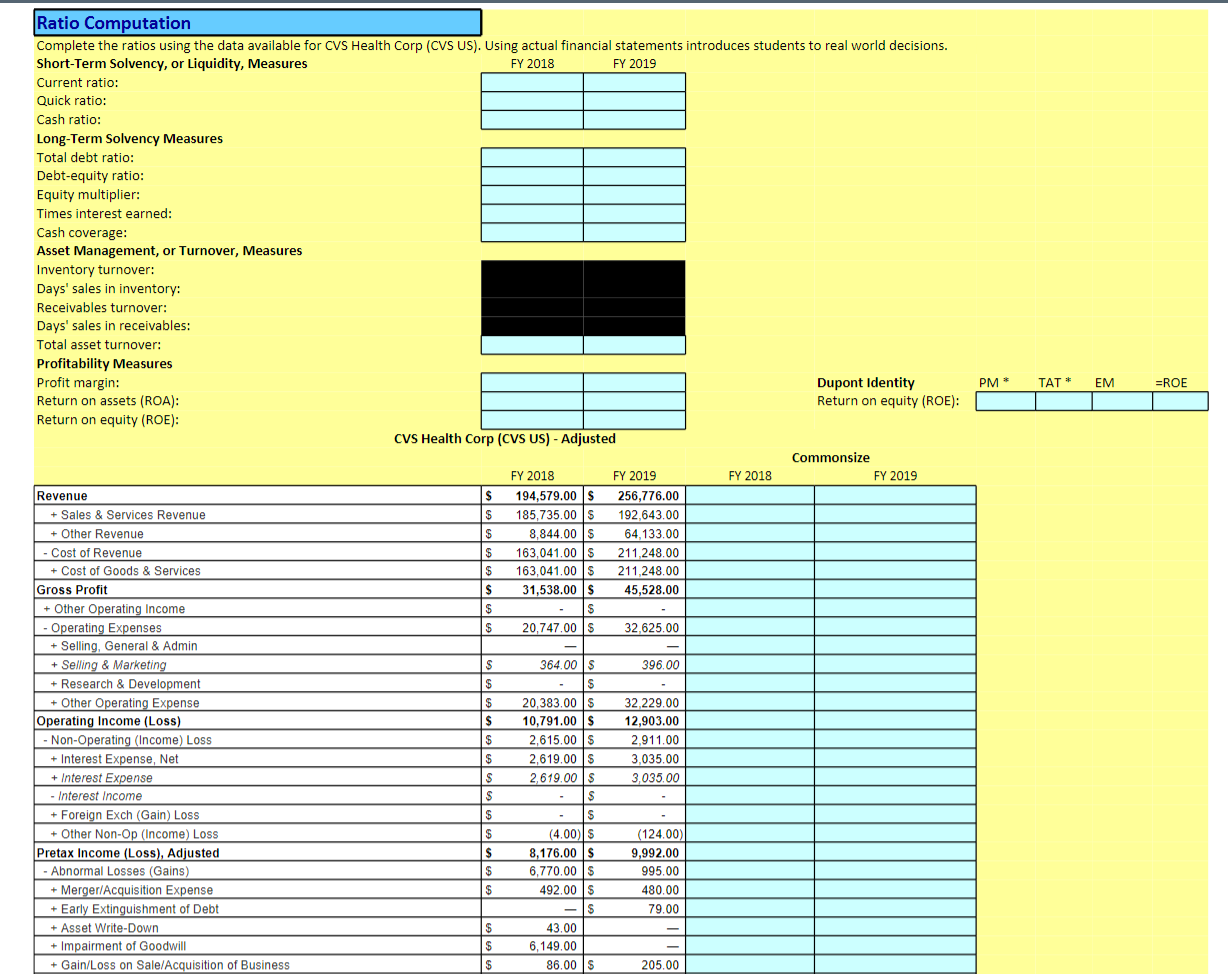Viewport: 1228px width, 974px height.
Task: Select the Total debt ratio FY 2019 cell
Action: 634,156
